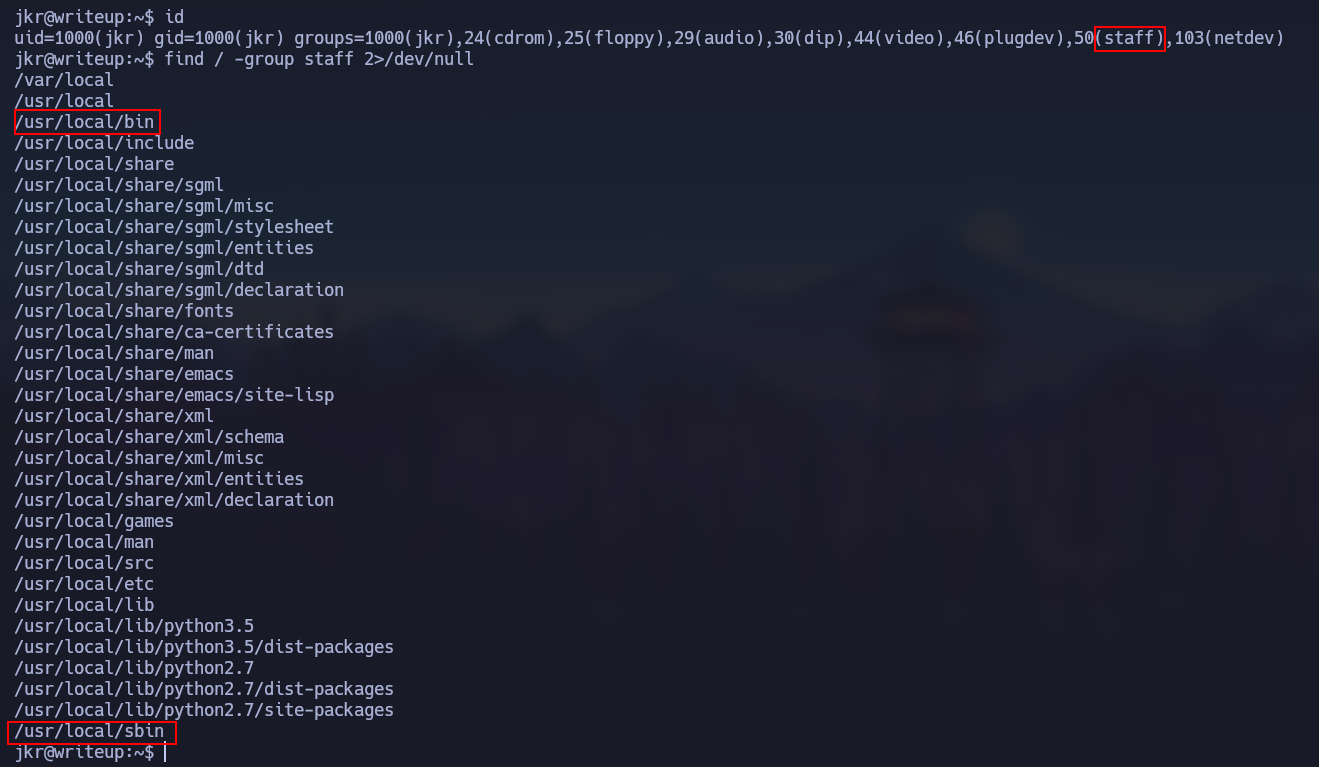Image resolution: width=1319 pixels, height=767 pixels.
Task: Click the /usr/local/include path
Action: coord(104,143)
